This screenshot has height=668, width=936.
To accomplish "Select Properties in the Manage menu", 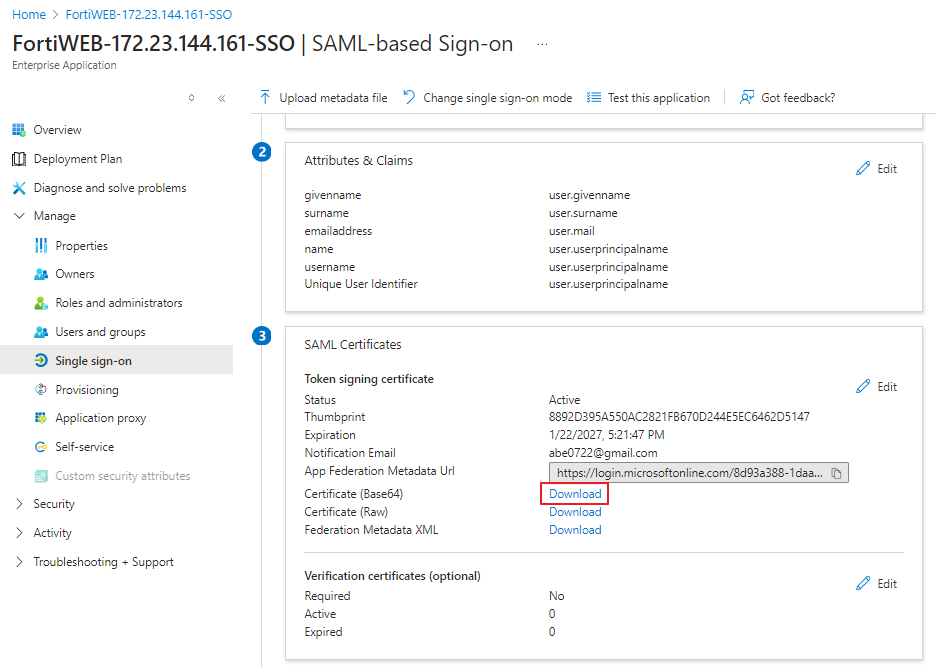I will [81, 246].
